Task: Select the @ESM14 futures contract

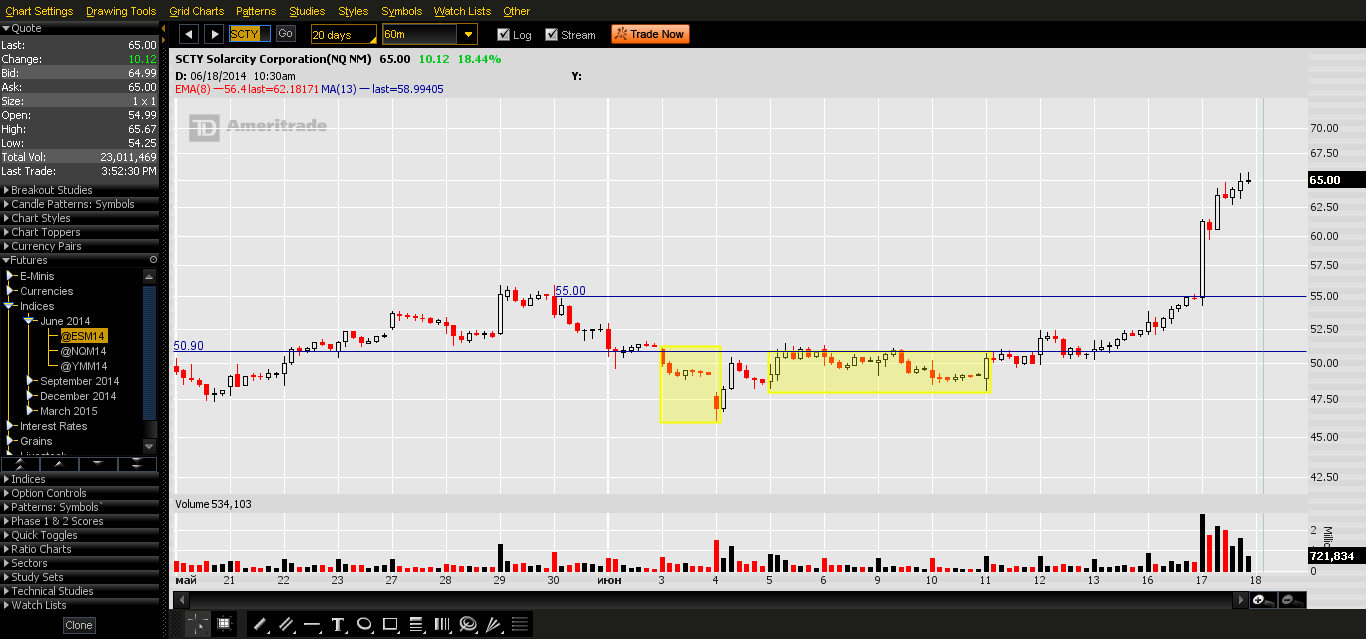Action: 84,336
